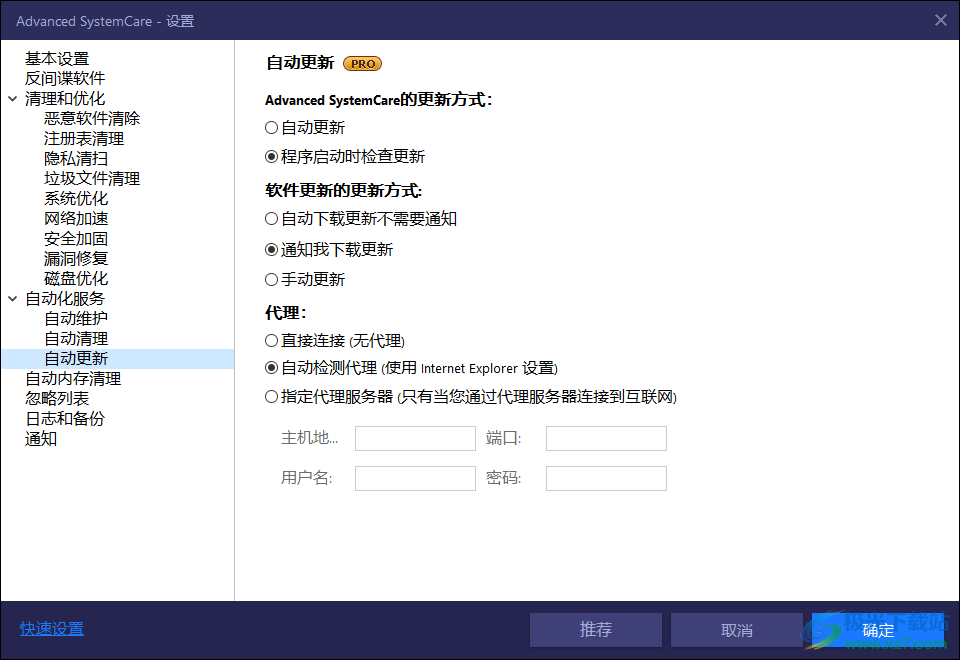Open 系统优化 settings

pyautogui.click(x=76, y=198)
